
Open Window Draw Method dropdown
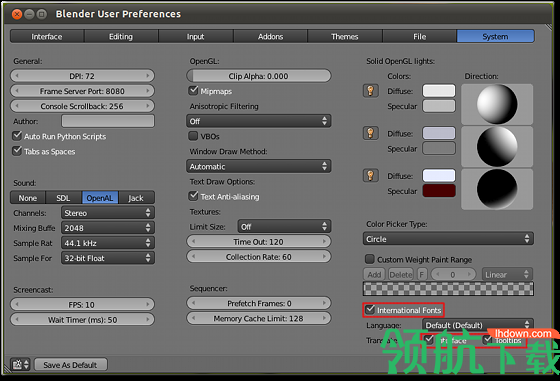pos(259,166)
